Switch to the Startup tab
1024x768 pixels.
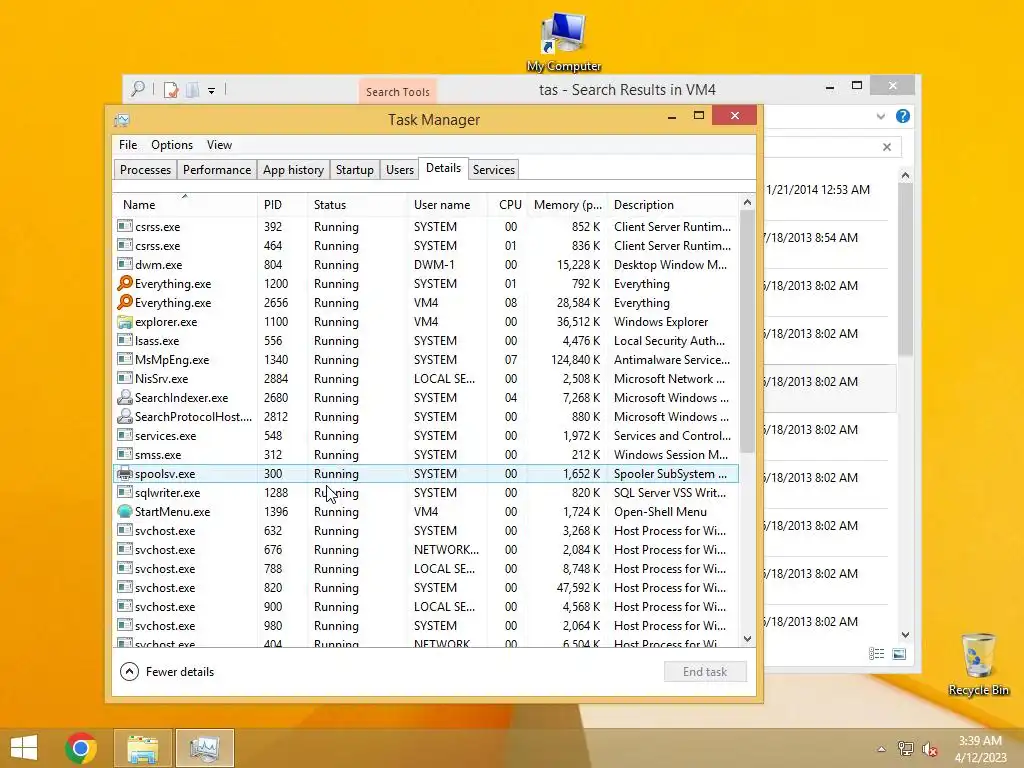click(x=355, y=170)
